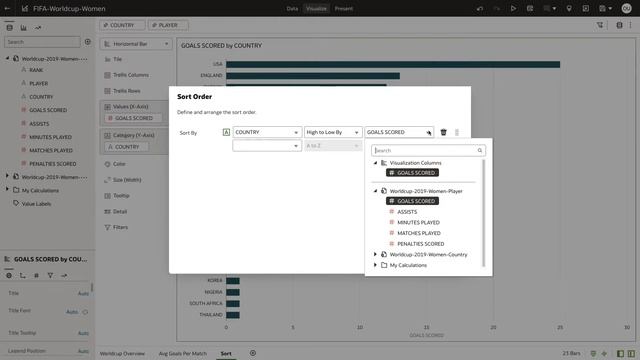The width and height of the screenshot is (640, 360).
Task: Open the Data pane icon in left panel
Action: click(x=9, y=27)
